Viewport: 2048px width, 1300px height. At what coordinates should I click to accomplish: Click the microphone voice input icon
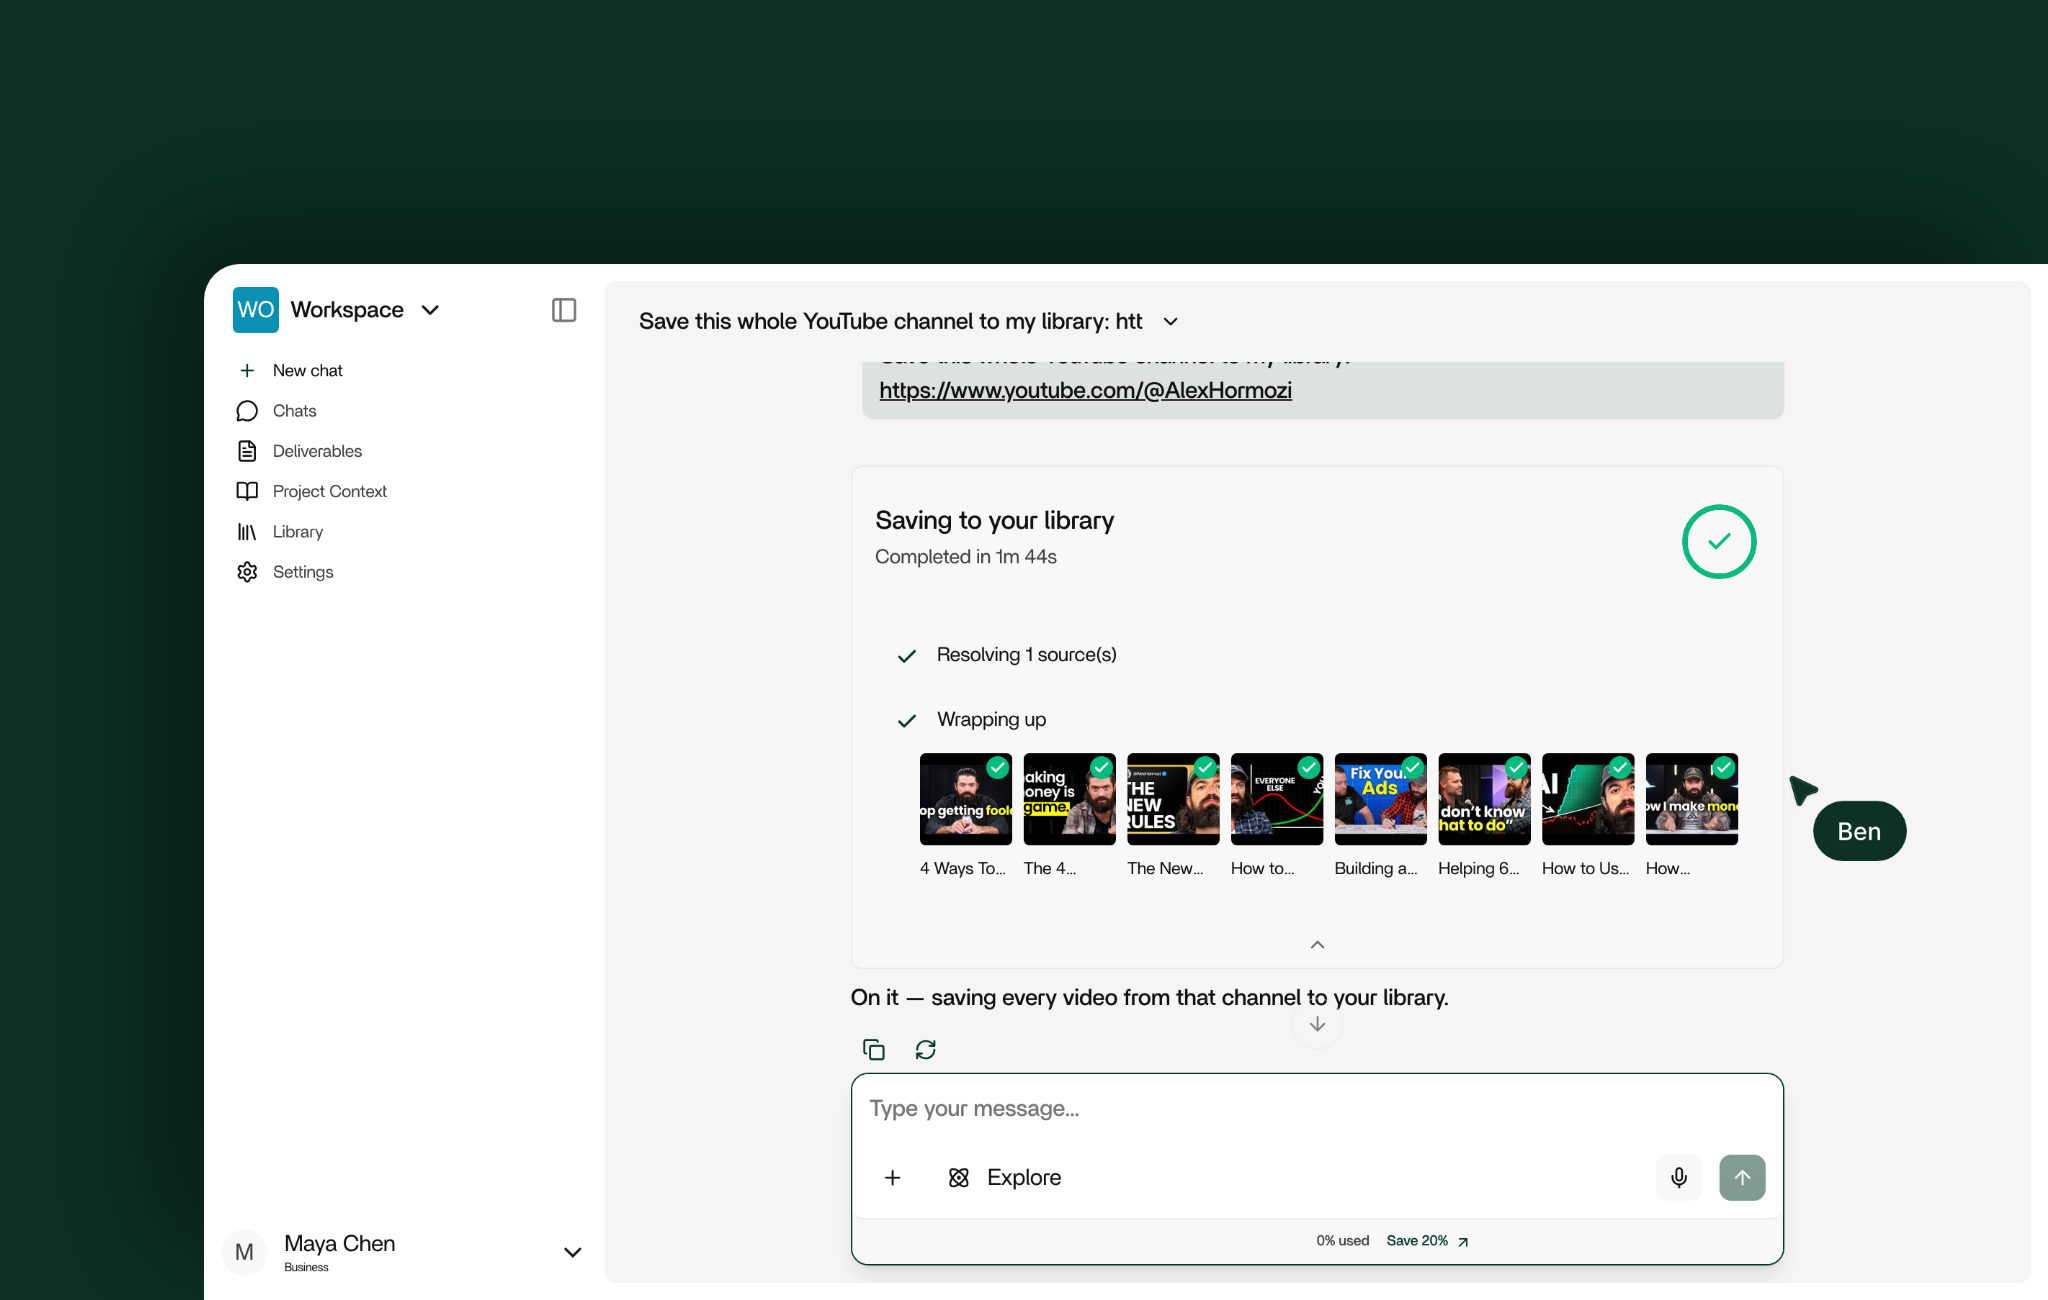[x=1679, y=1177]
